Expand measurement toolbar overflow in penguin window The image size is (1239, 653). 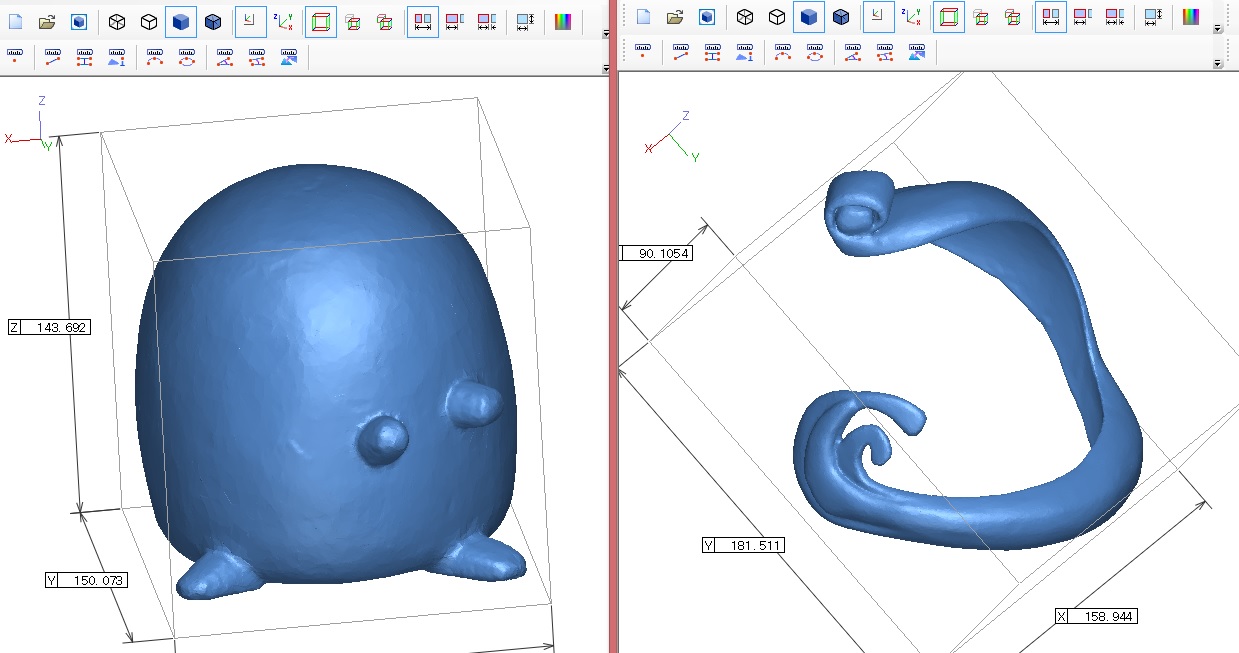(x=606, y=69)
